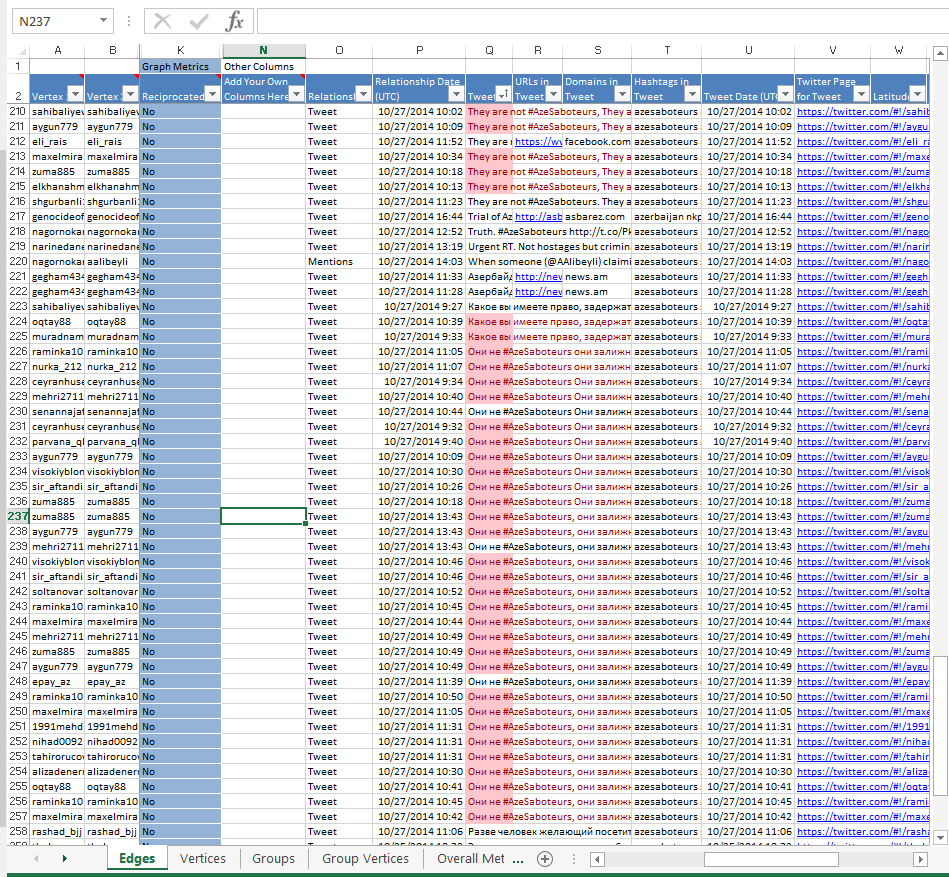Click the previous sheet navigation arrow
Screen dimensions: 949x877
36,858
